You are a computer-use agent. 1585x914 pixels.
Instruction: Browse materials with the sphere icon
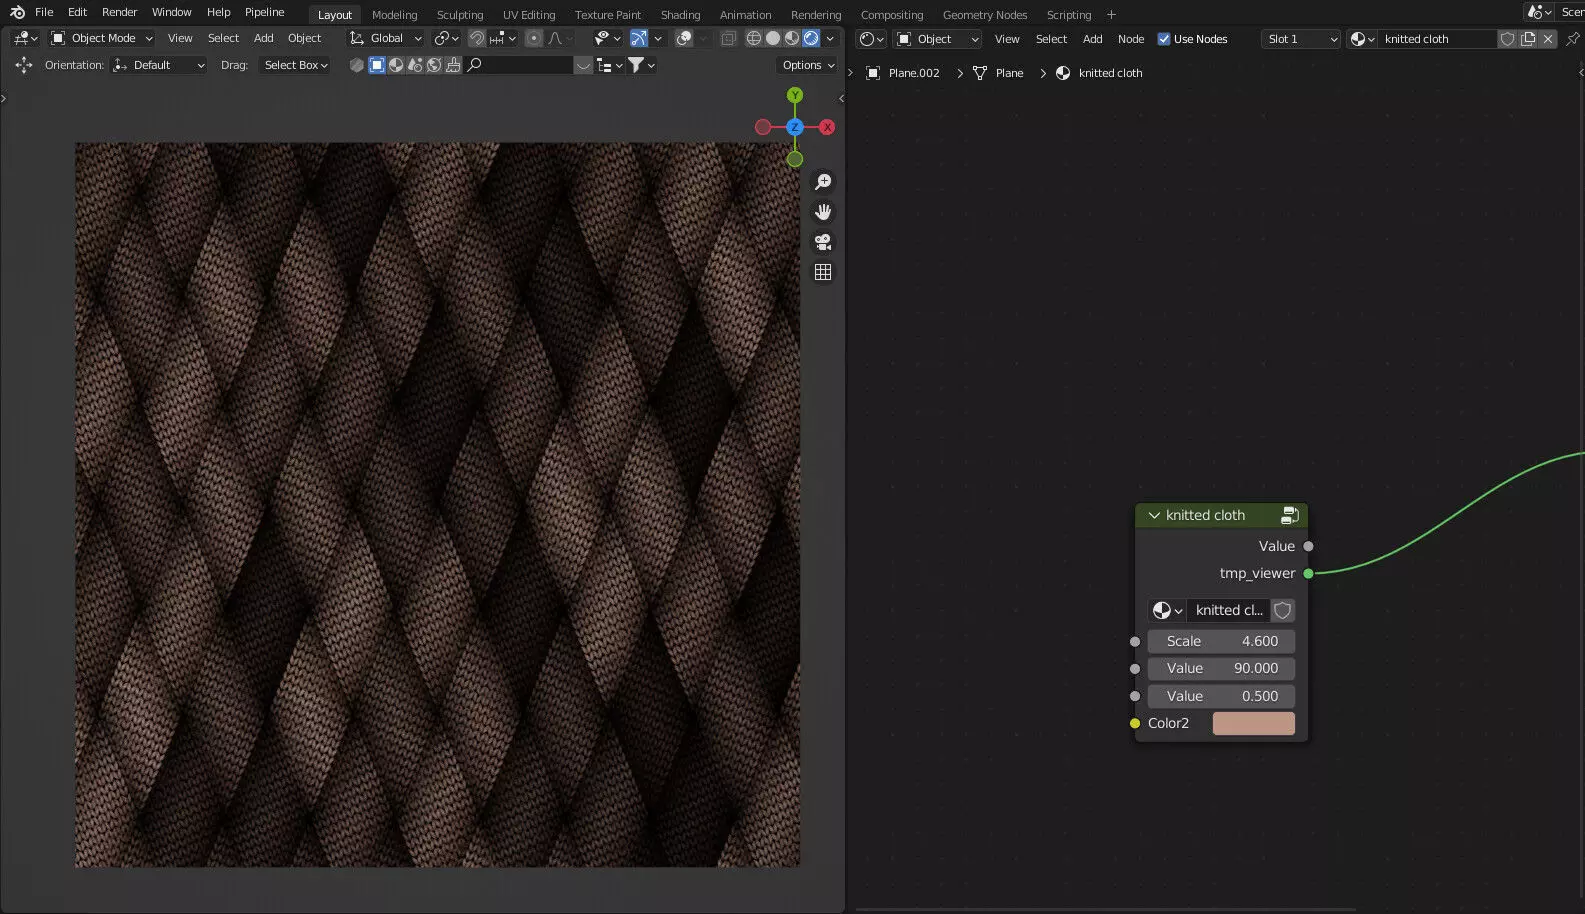point(1362,39)
